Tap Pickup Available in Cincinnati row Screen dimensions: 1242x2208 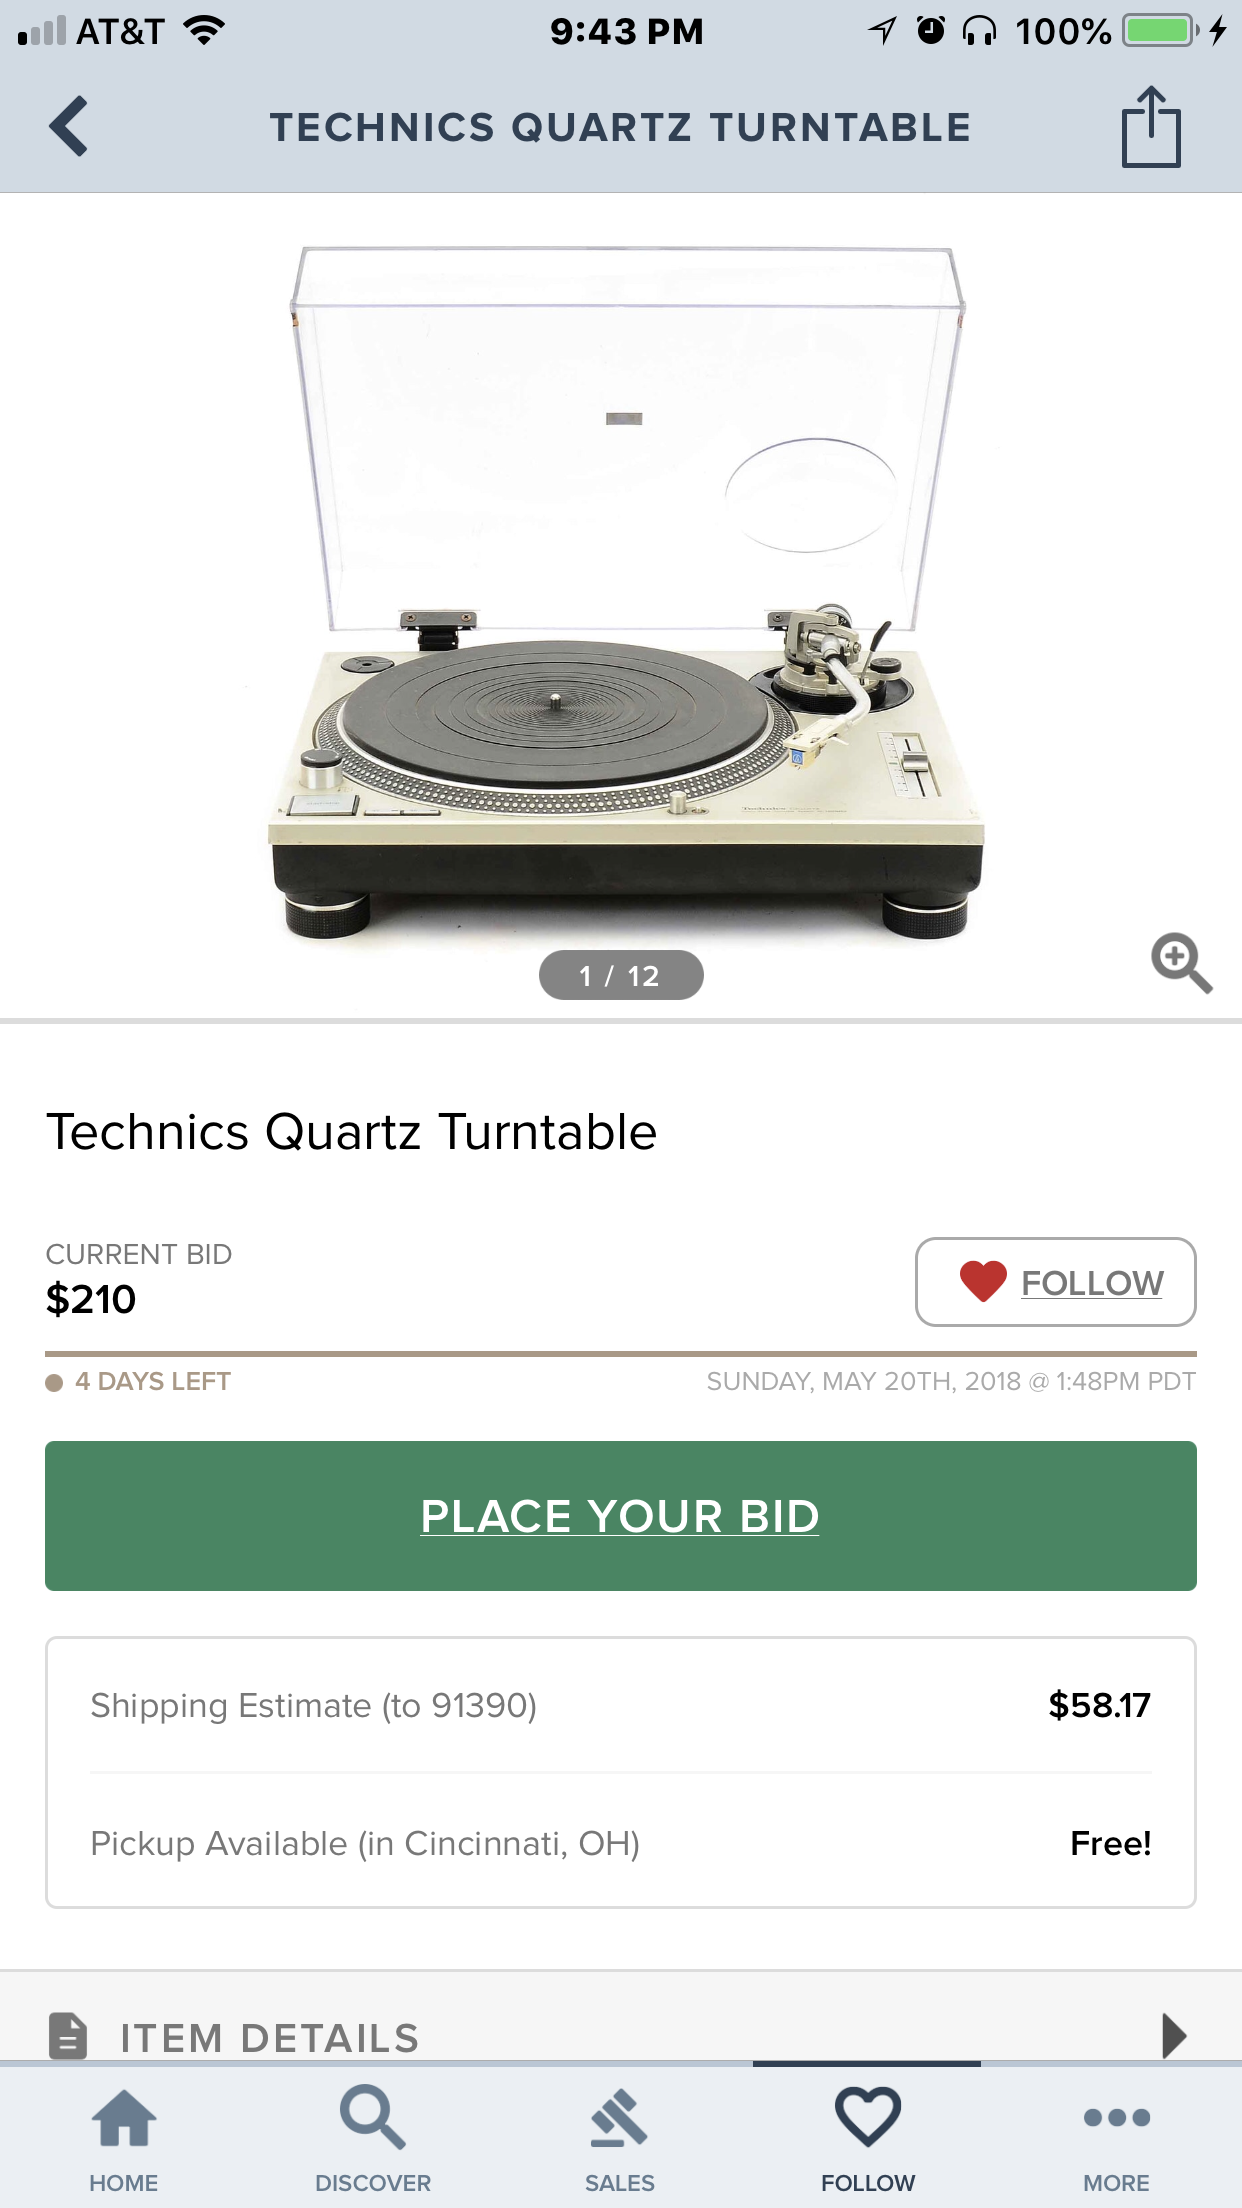point(620,1843)
